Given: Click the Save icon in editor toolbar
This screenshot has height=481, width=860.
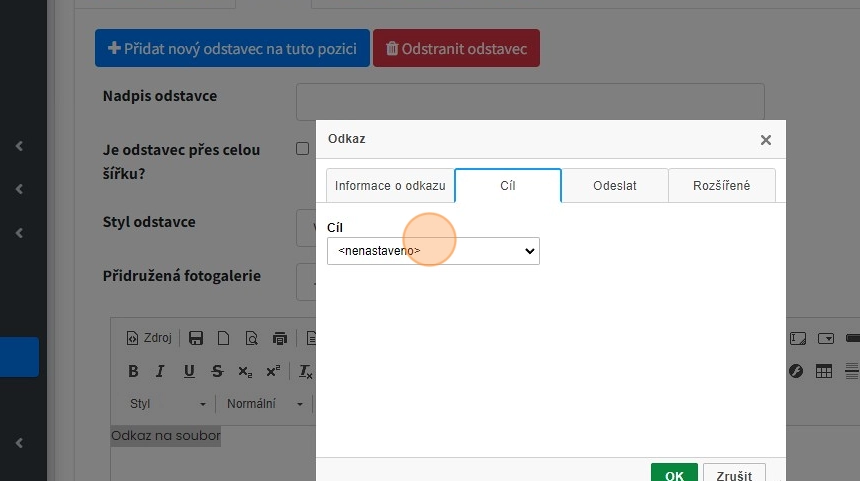Looking at the screenshot, I should coord(196,338).
